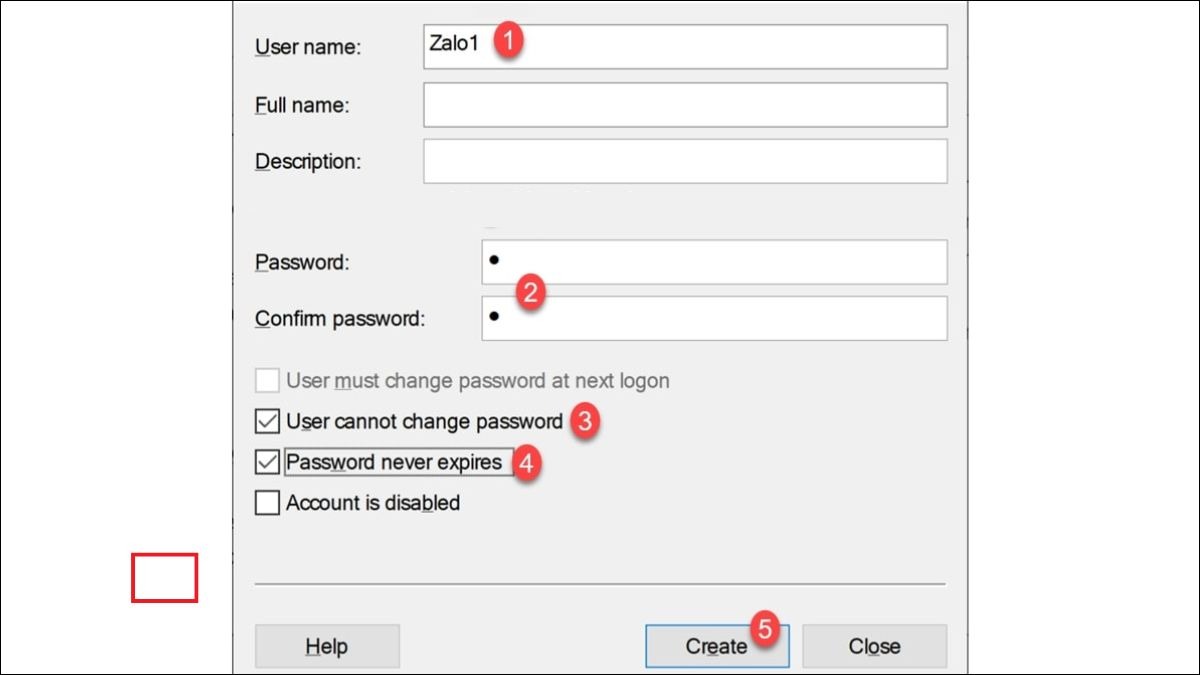The height and width of the screenshot is (675, 1200).
Task: Dismiss the dialog with the Close button
Action: [874, 646]
